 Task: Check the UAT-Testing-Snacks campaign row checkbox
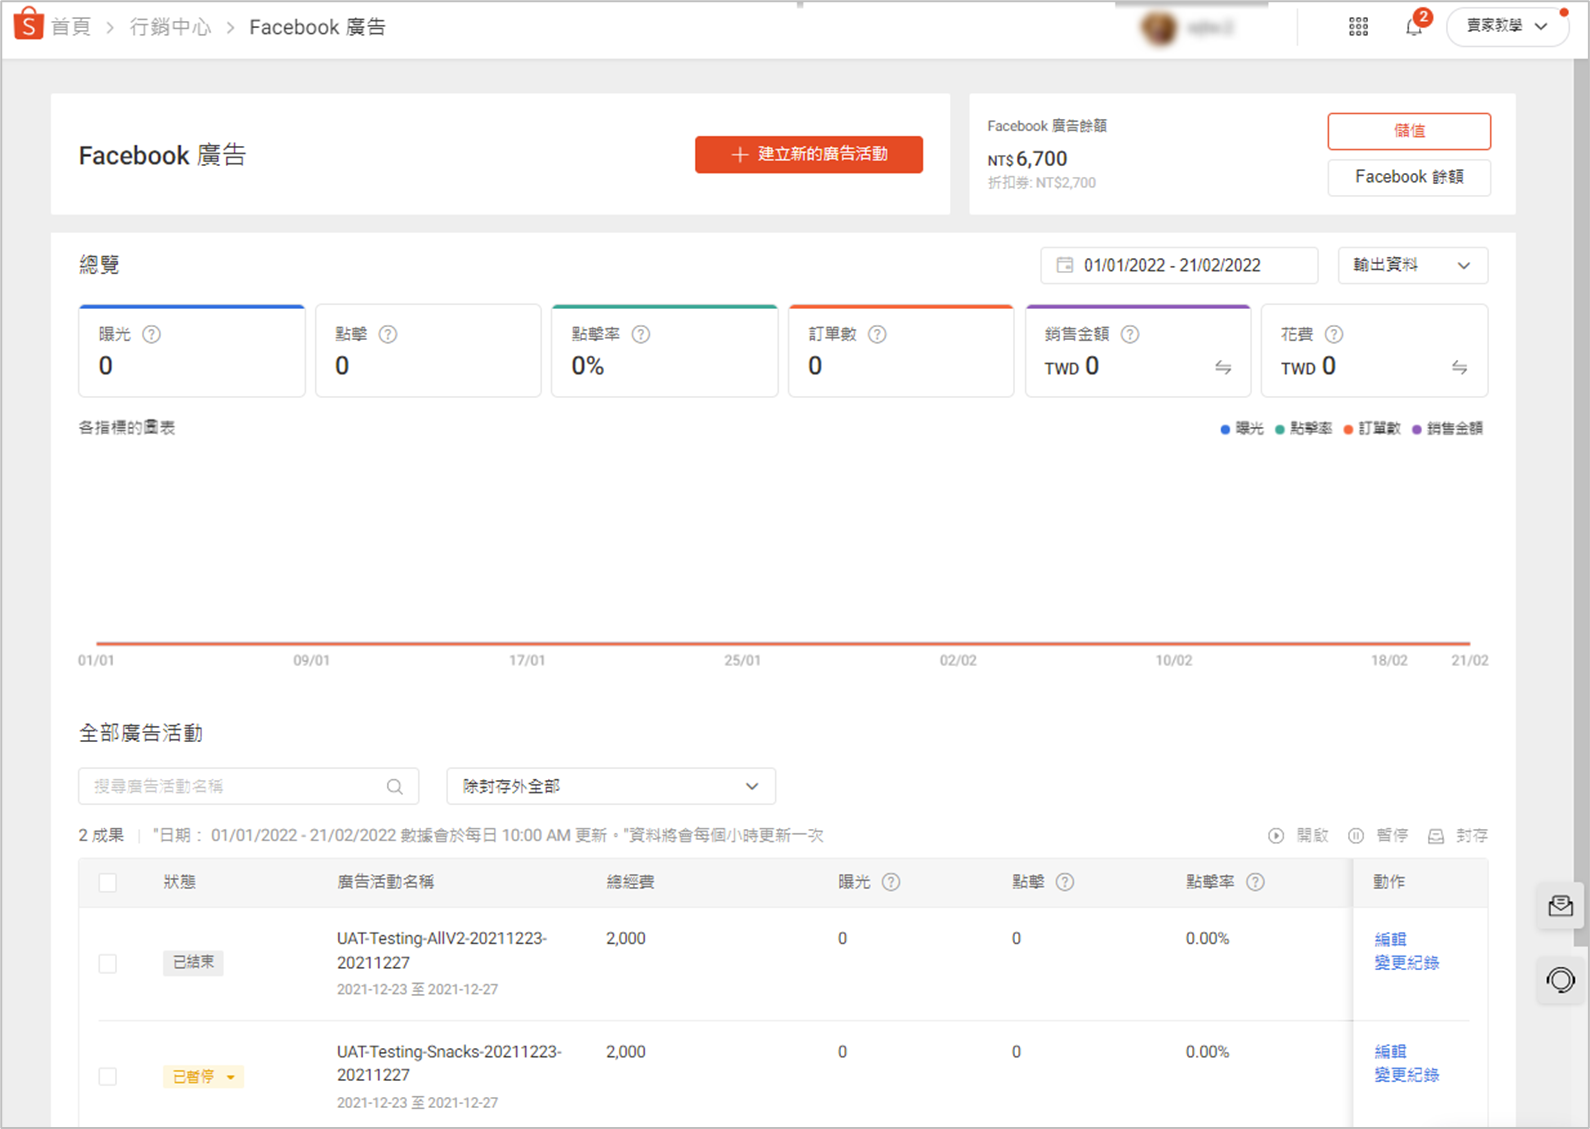[108, 1077]
